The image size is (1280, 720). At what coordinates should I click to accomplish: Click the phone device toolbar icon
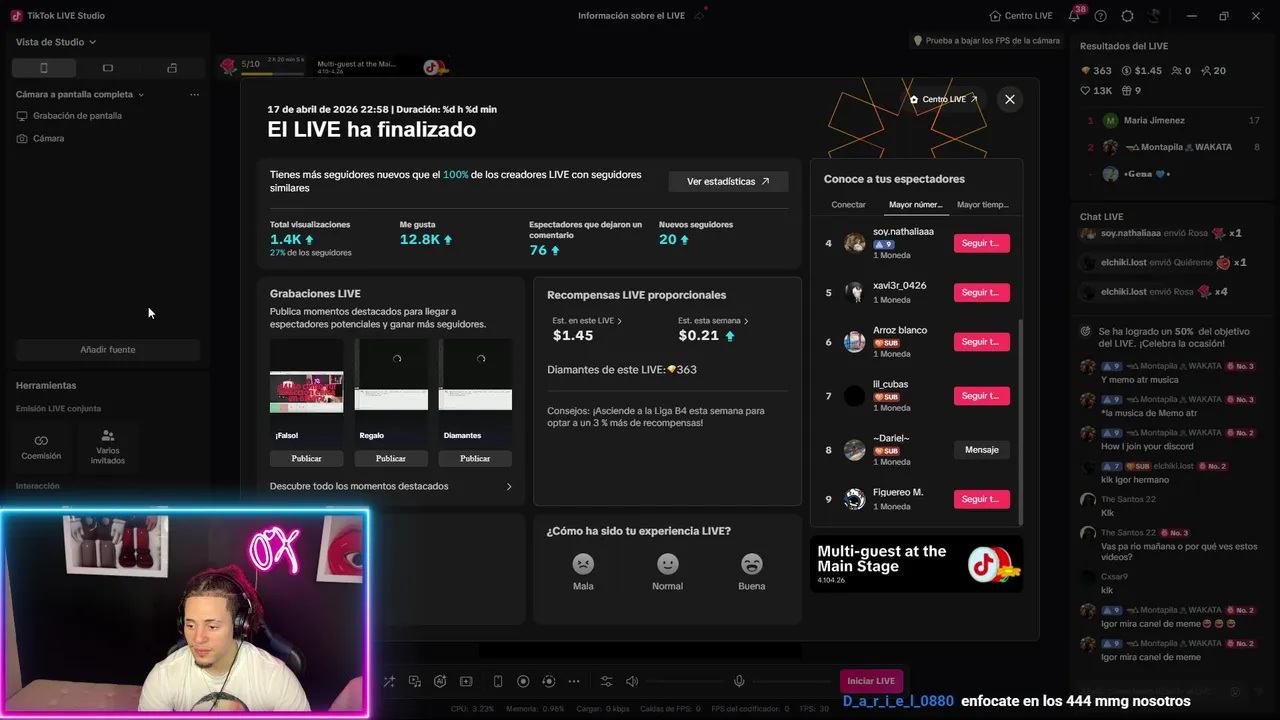[498, 681]
